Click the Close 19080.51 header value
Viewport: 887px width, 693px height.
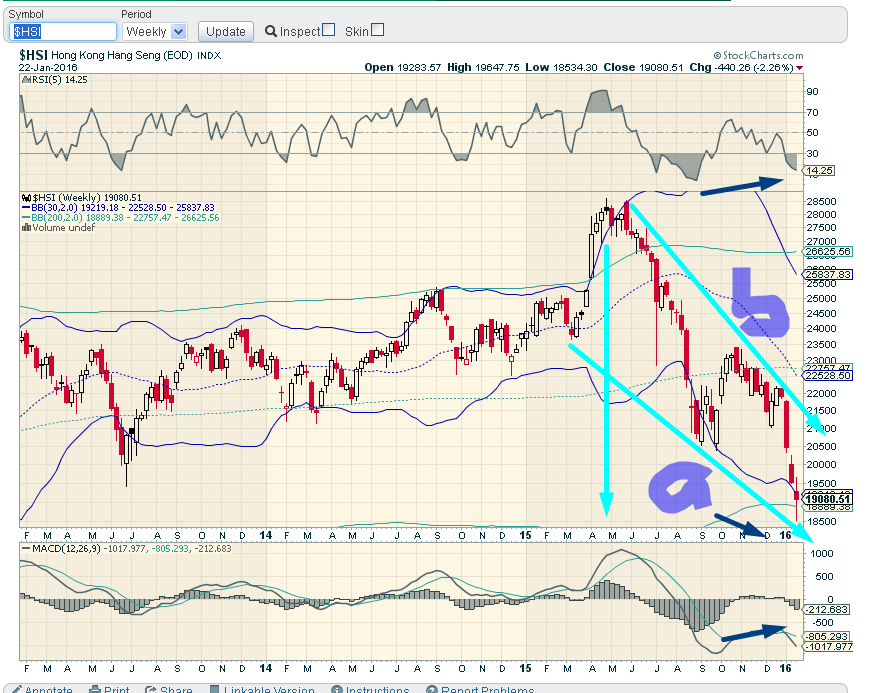coord(643,67)
